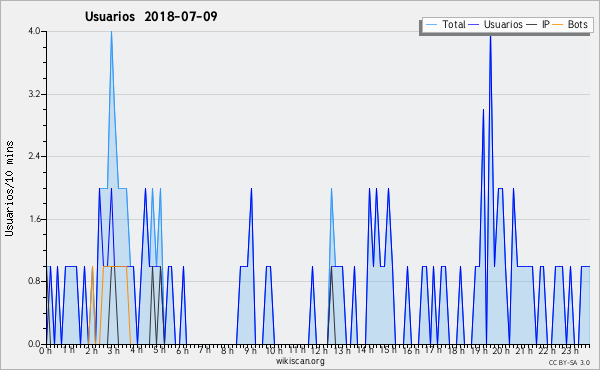Click the y-axis value 0.8
The width and height of the screenshot is (600, 370).
coord(34,282)
